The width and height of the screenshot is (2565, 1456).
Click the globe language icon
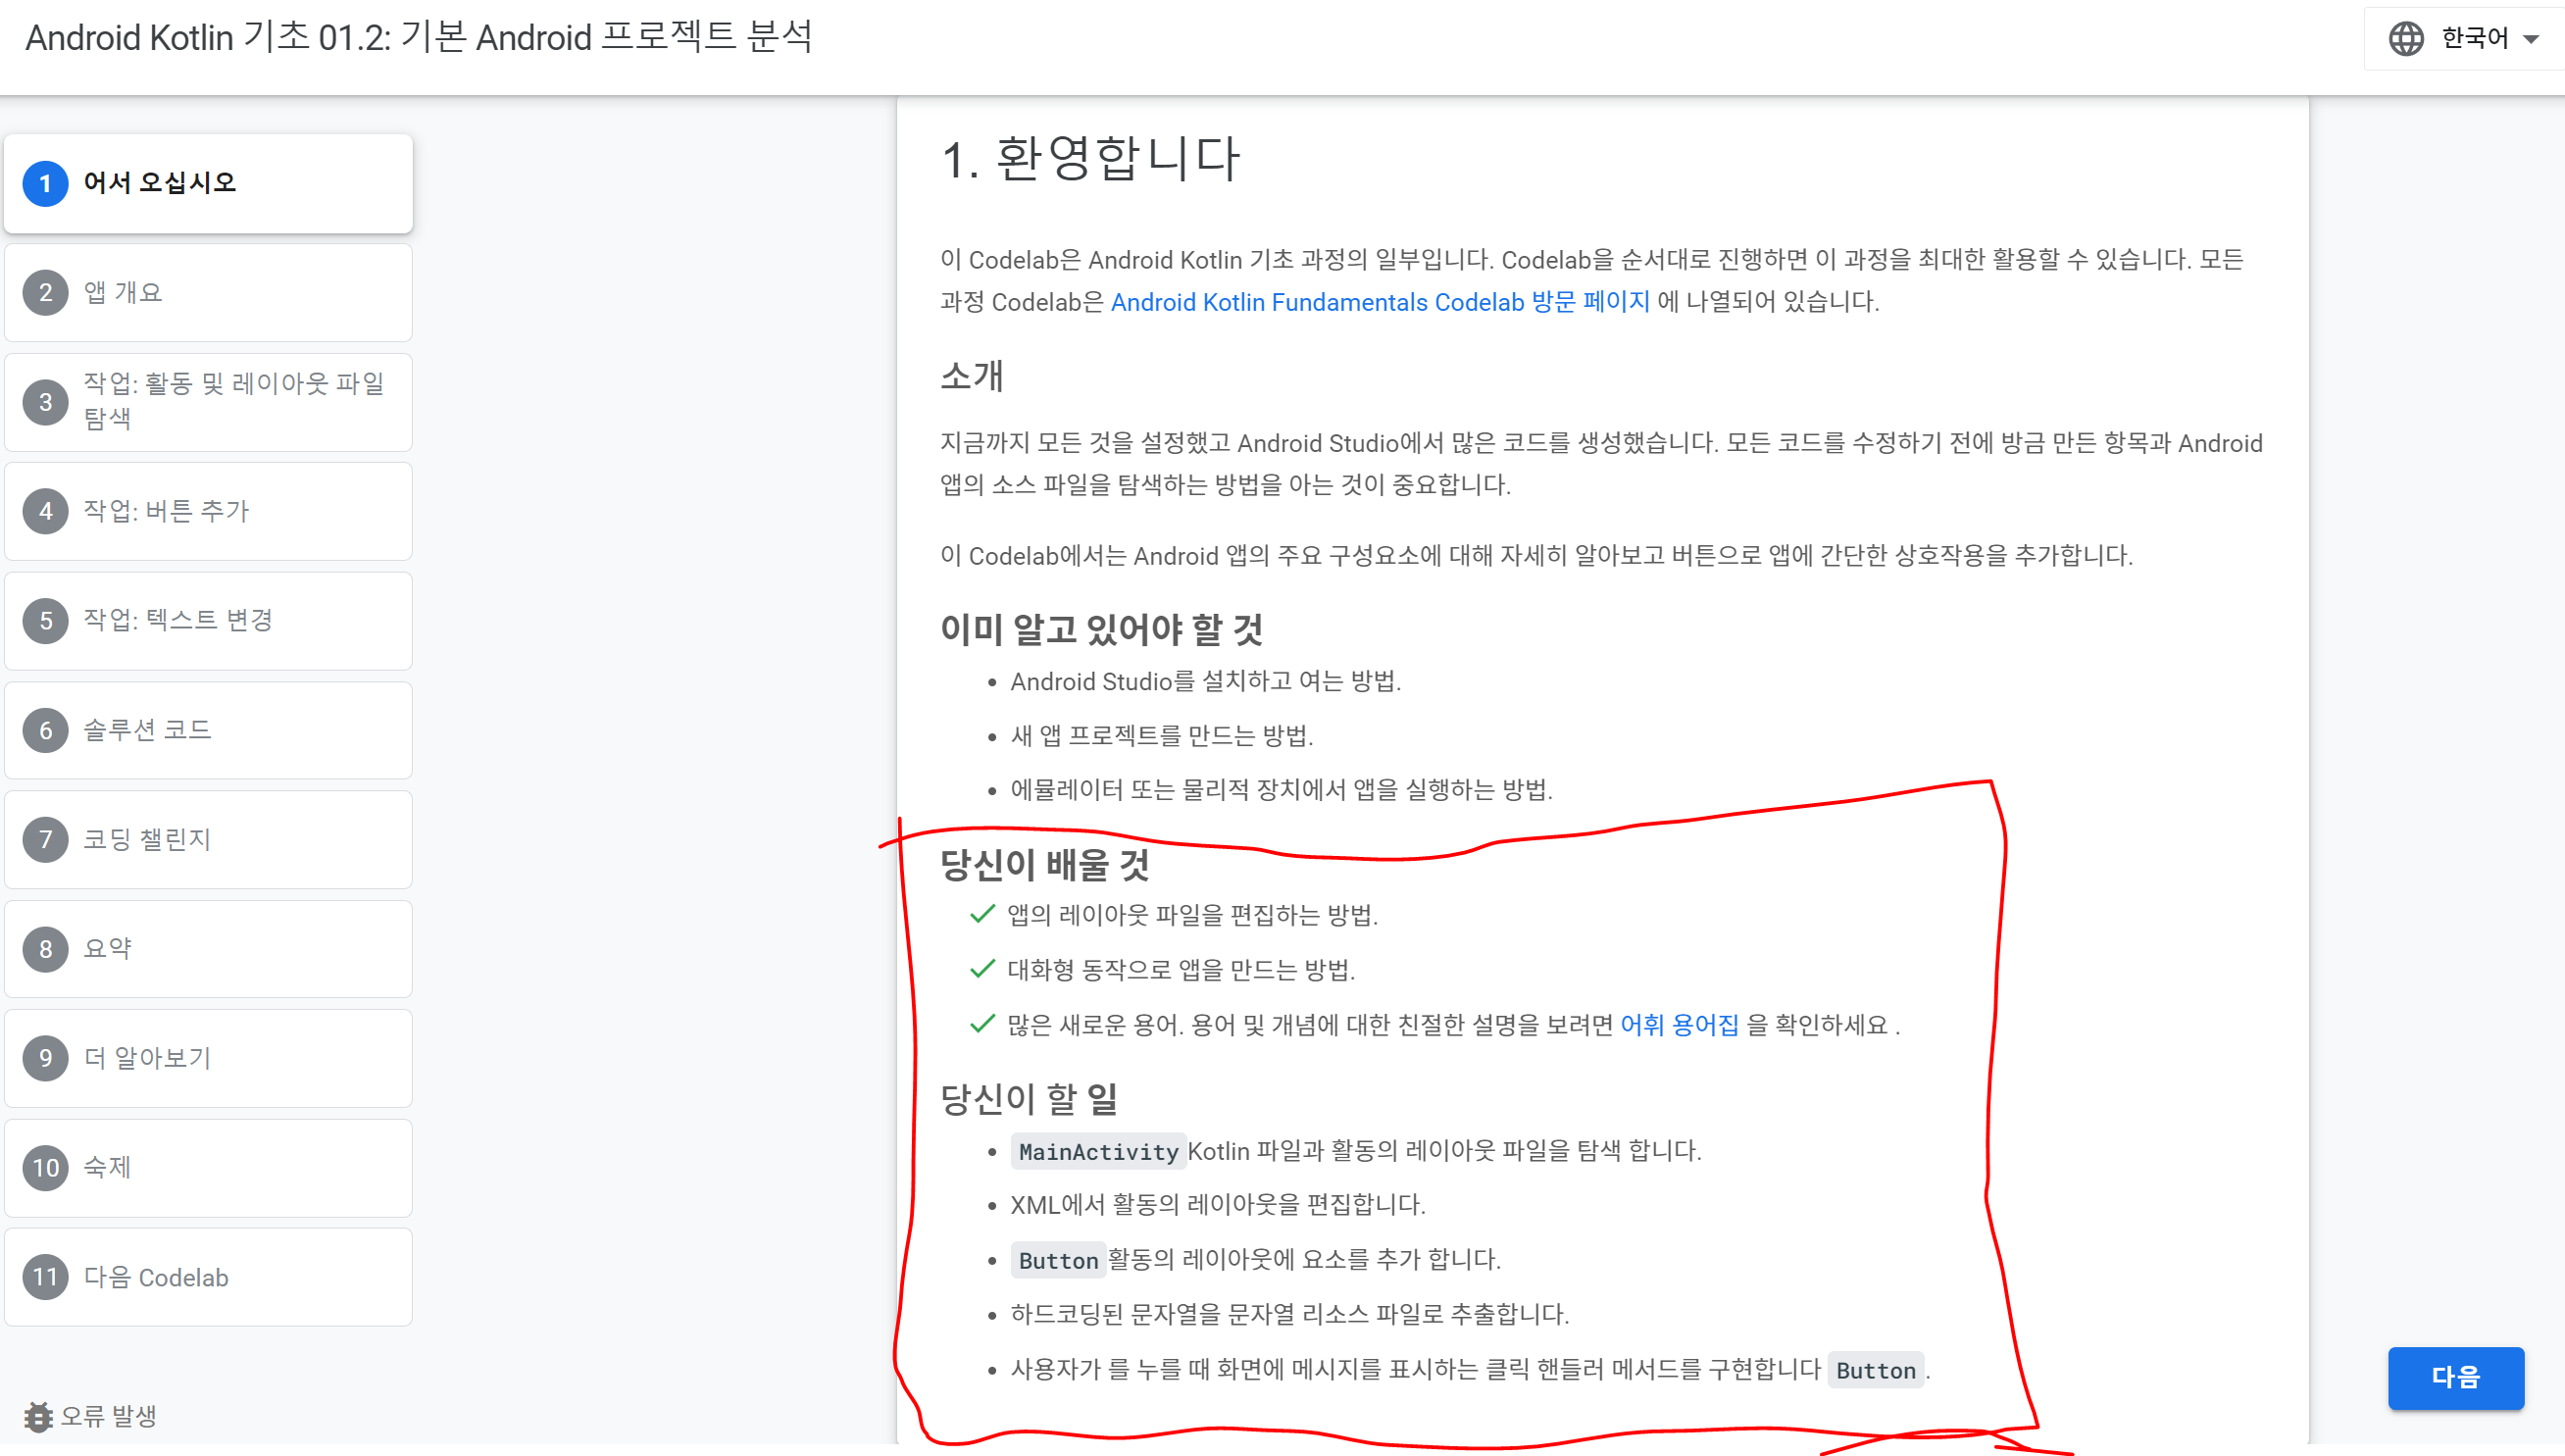2405,39
